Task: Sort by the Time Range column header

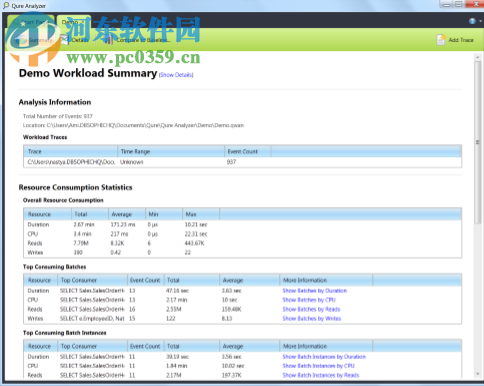Action: (171, 151)
